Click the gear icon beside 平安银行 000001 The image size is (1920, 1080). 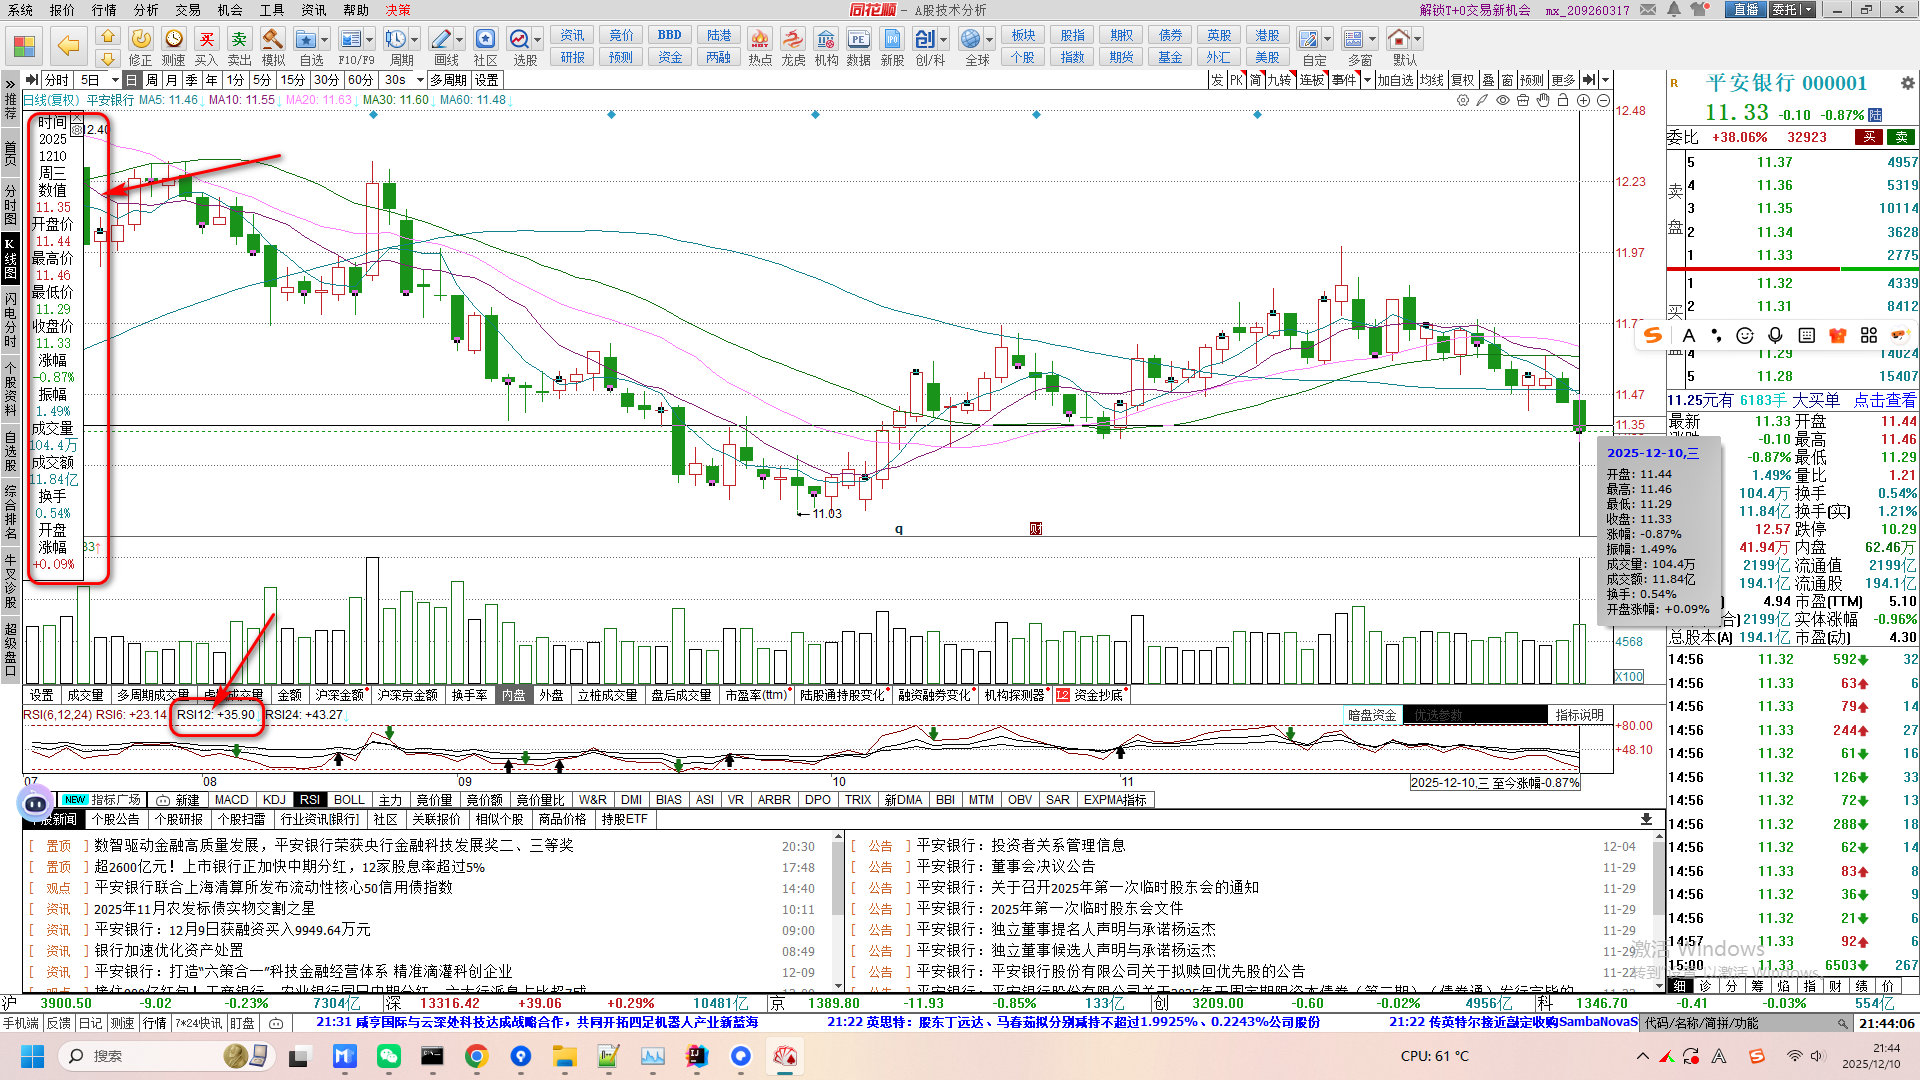point(1907,84)
